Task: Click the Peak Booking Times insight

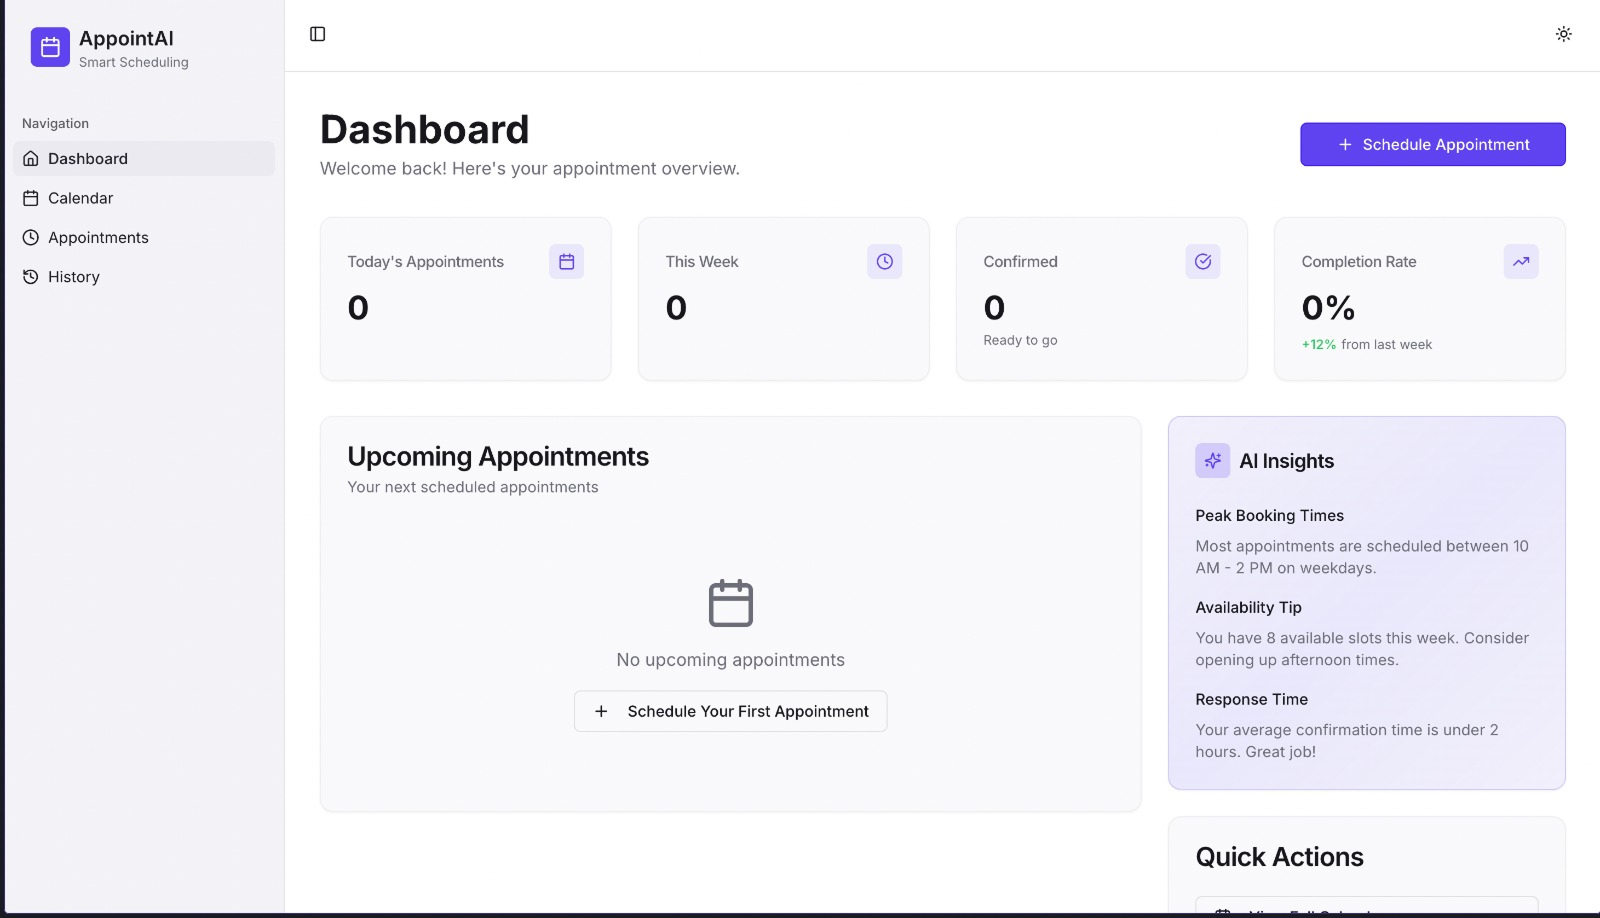Action: [1269, 516]
